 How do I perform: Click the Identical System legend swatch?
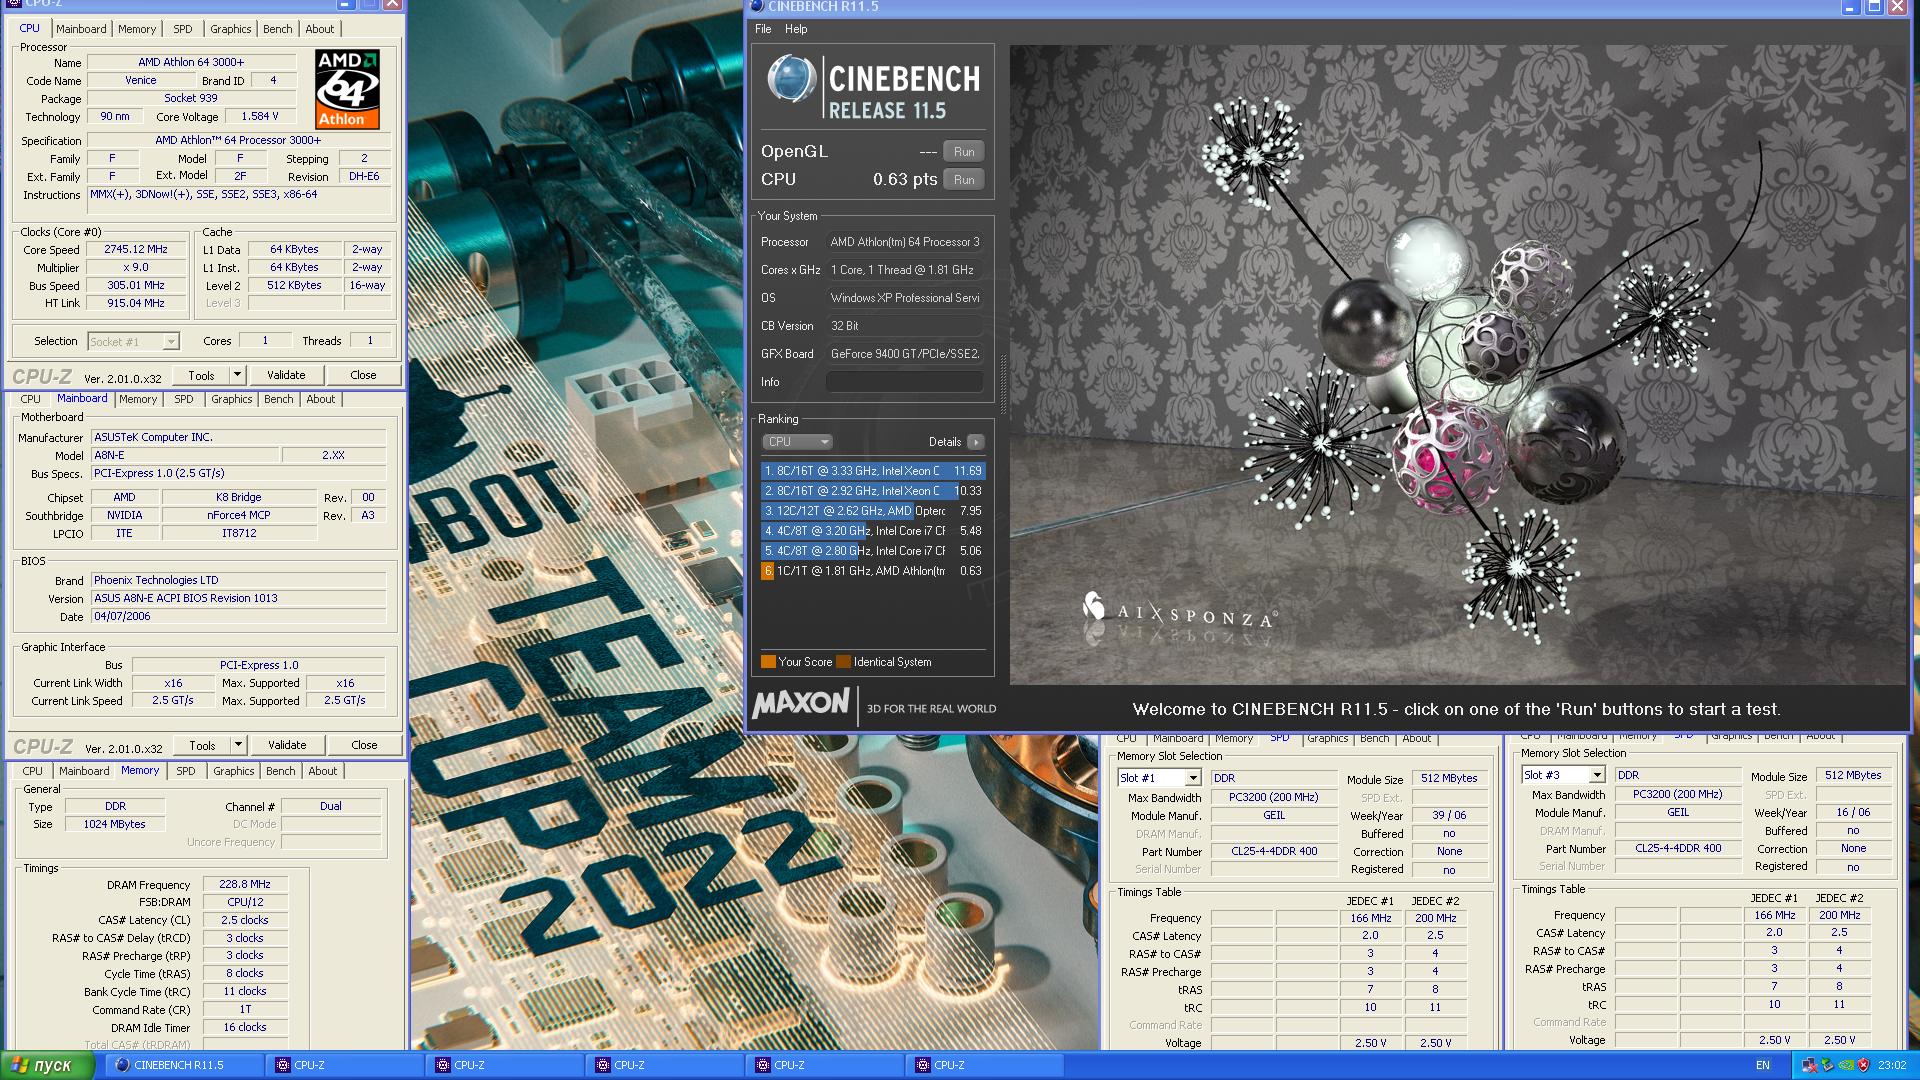(x=843, y=662)
